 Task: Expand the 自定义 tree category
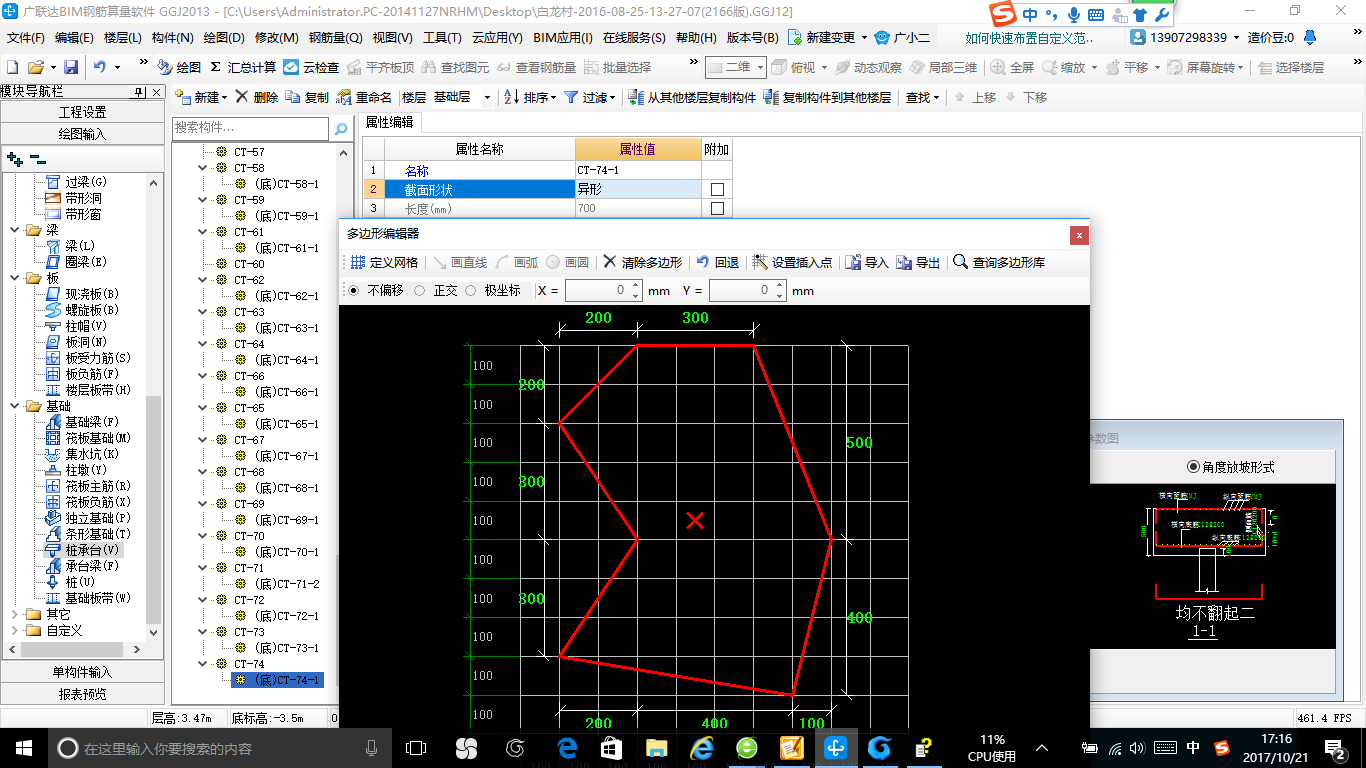click(14, 630)
